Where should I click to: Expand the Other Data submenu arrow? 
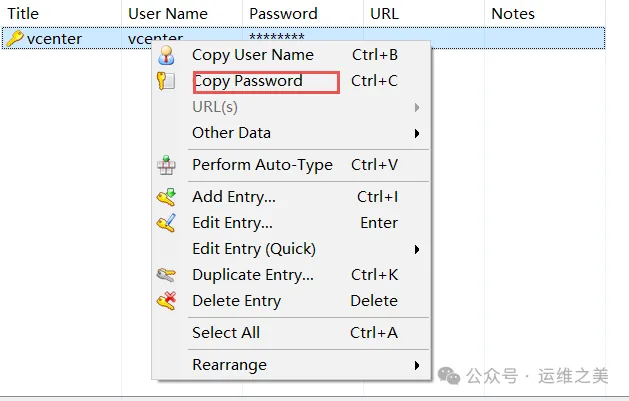pos(416,133)
